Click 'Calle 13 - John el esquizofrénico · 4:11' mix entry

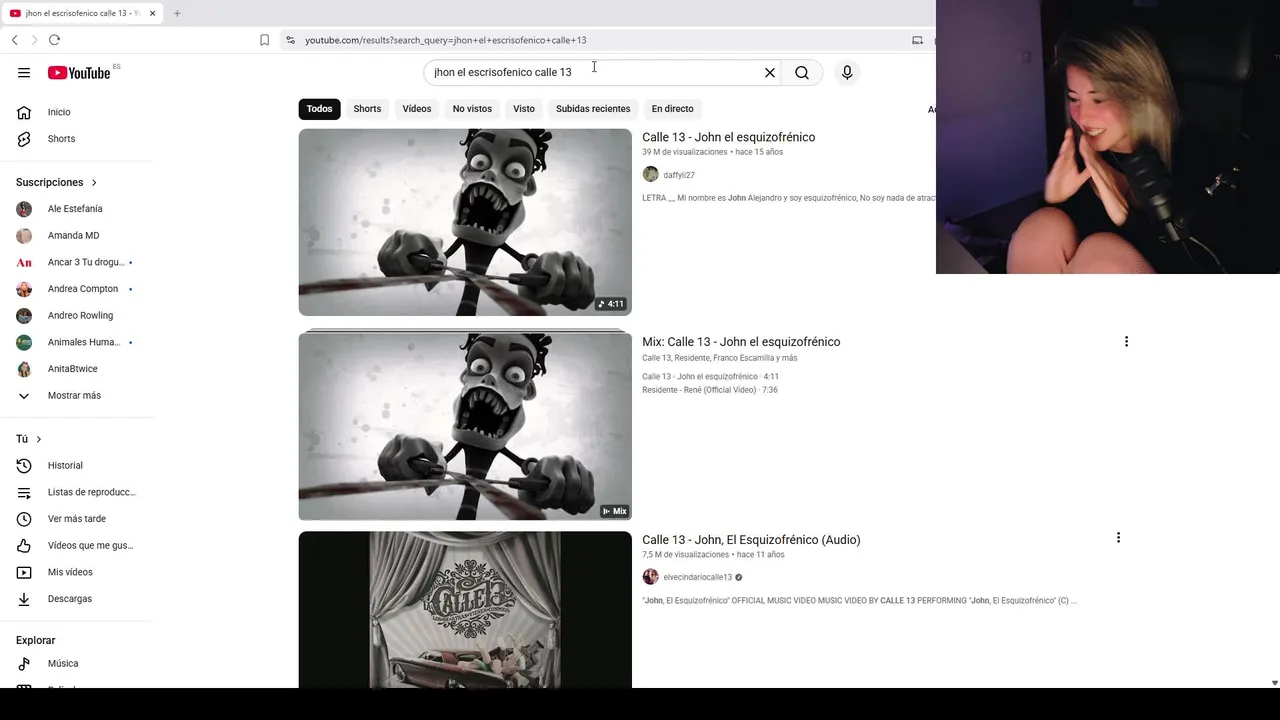tap(710, 376)
